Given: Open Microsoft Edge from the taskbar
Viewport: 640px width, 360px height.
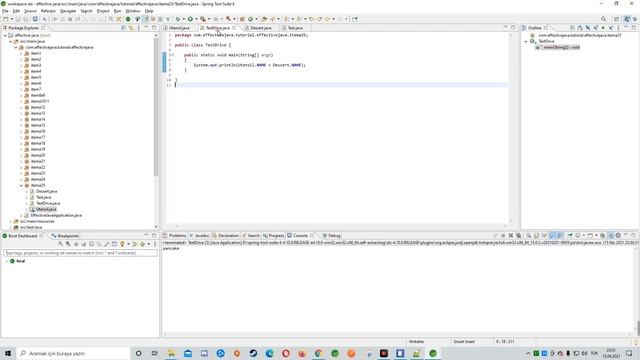Looking at the screenshot, I should tap(269, 353).
